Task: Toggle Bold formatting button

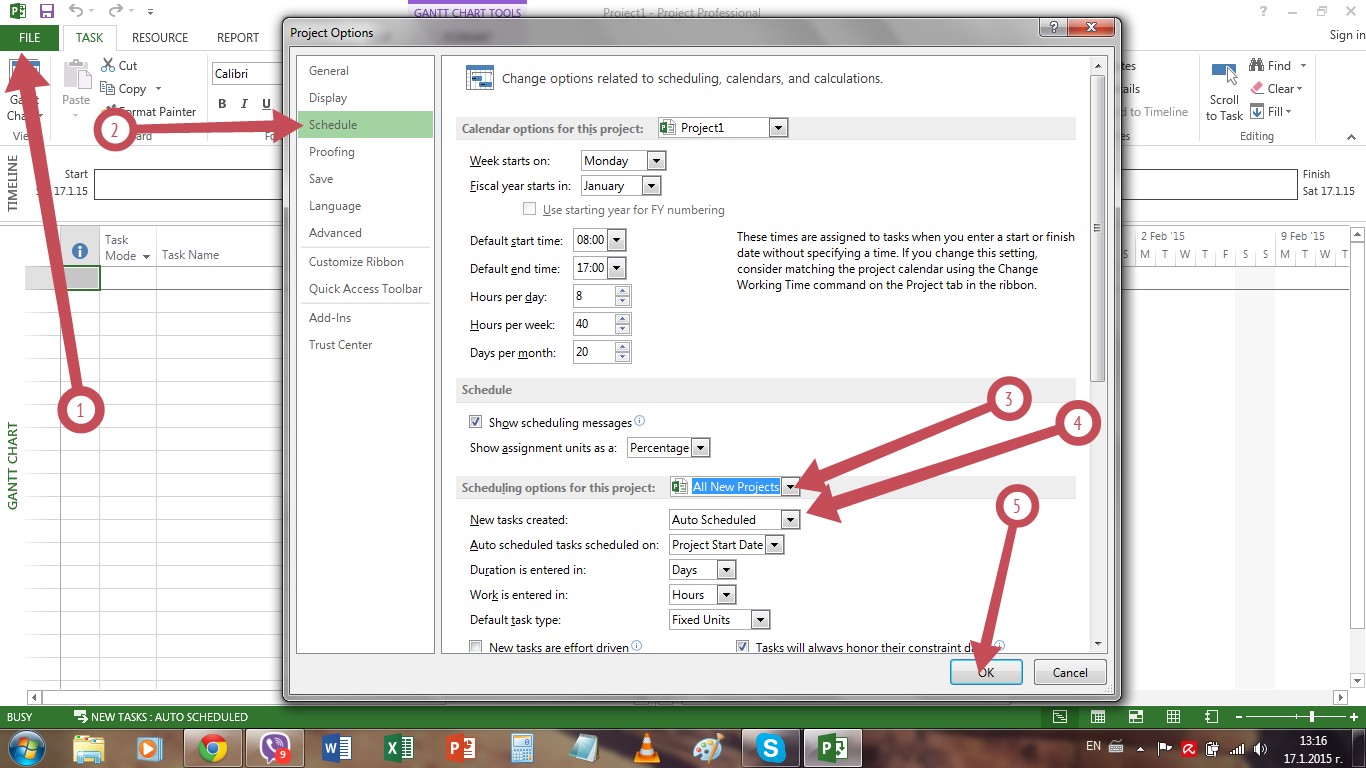Action: coord(221,104)
